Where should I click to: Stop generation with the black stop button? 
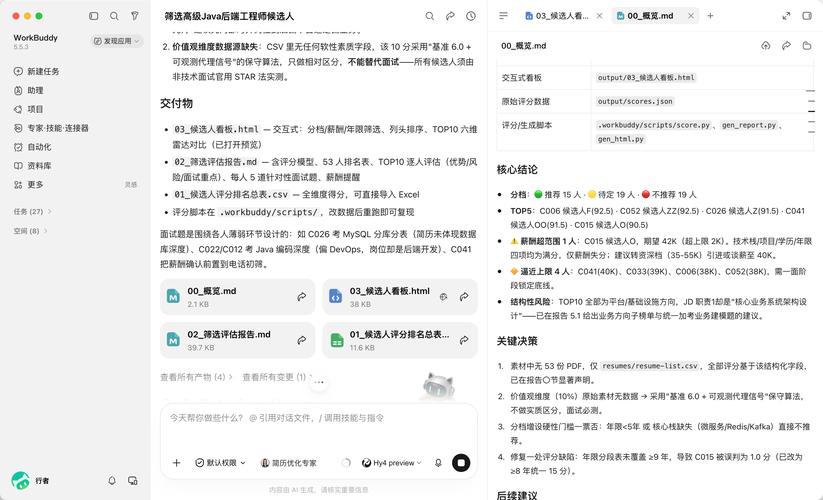[461, 463]
